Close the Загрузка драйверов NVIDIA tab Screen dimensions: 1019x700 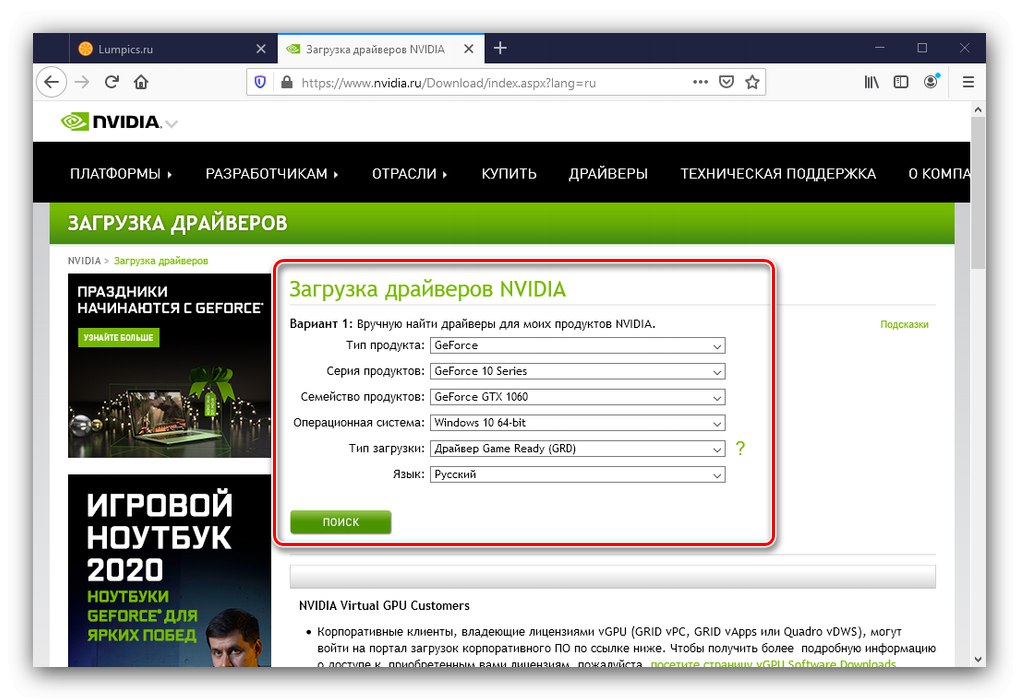click(x=469, y=49)
